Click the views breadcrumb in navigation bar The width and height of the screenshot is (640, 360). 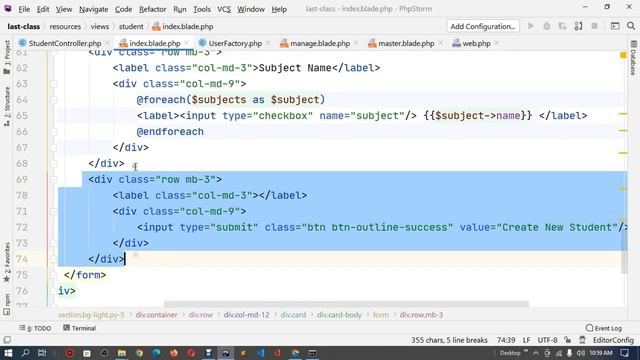point(100,27)
